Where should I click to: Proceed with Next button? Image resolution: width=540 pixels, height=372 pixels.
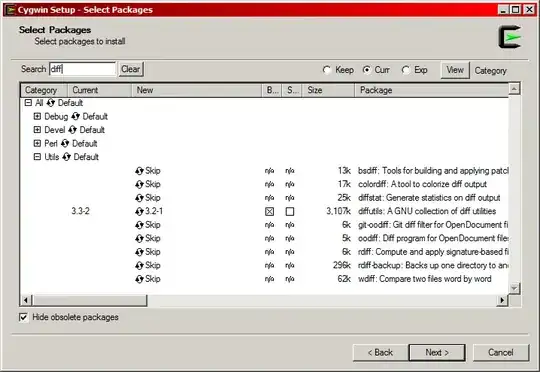(437, 353)
